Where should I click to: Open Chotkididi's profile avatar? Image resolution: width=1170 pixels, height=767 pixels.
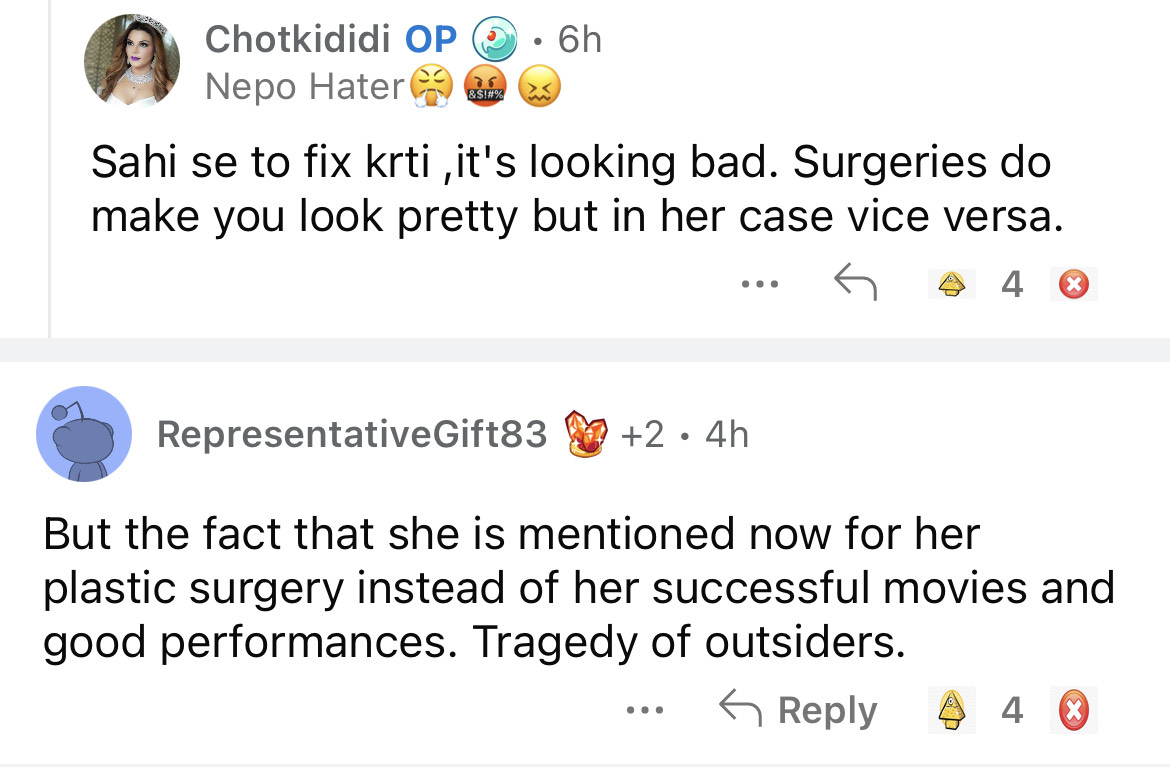(x=132, y=60)
